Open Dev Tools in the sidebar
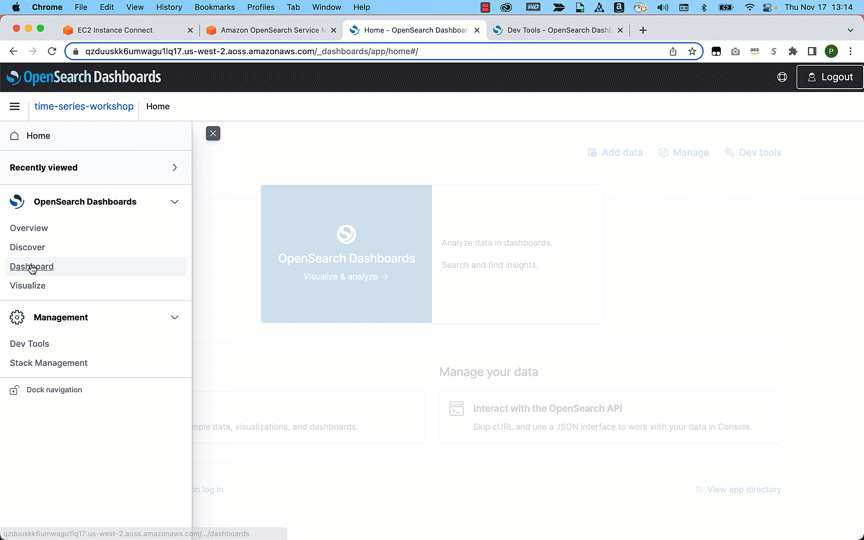The height and width of the screenshot is (540, 864). click(29, 344)
